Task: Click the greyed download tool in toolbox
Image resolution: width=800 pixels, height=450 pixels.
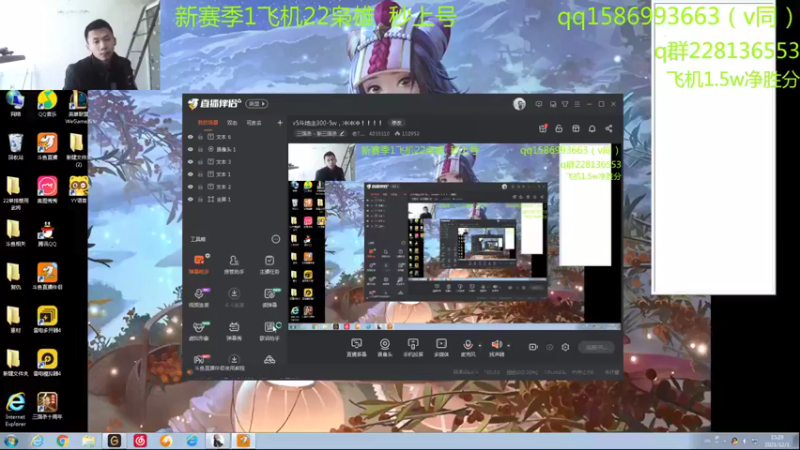Action: click(x=234, y=297)
